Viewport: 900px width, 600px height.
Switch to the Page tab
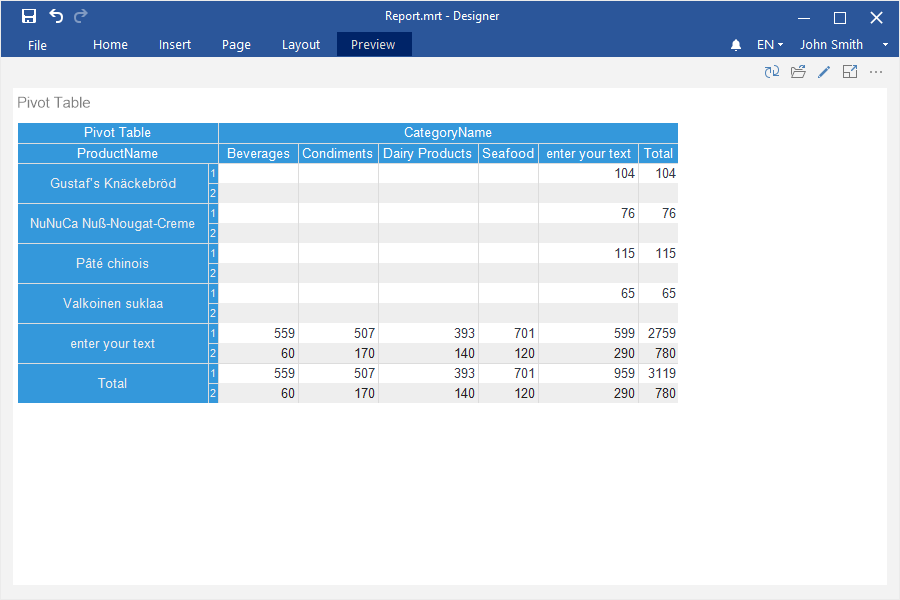[236, 45]
